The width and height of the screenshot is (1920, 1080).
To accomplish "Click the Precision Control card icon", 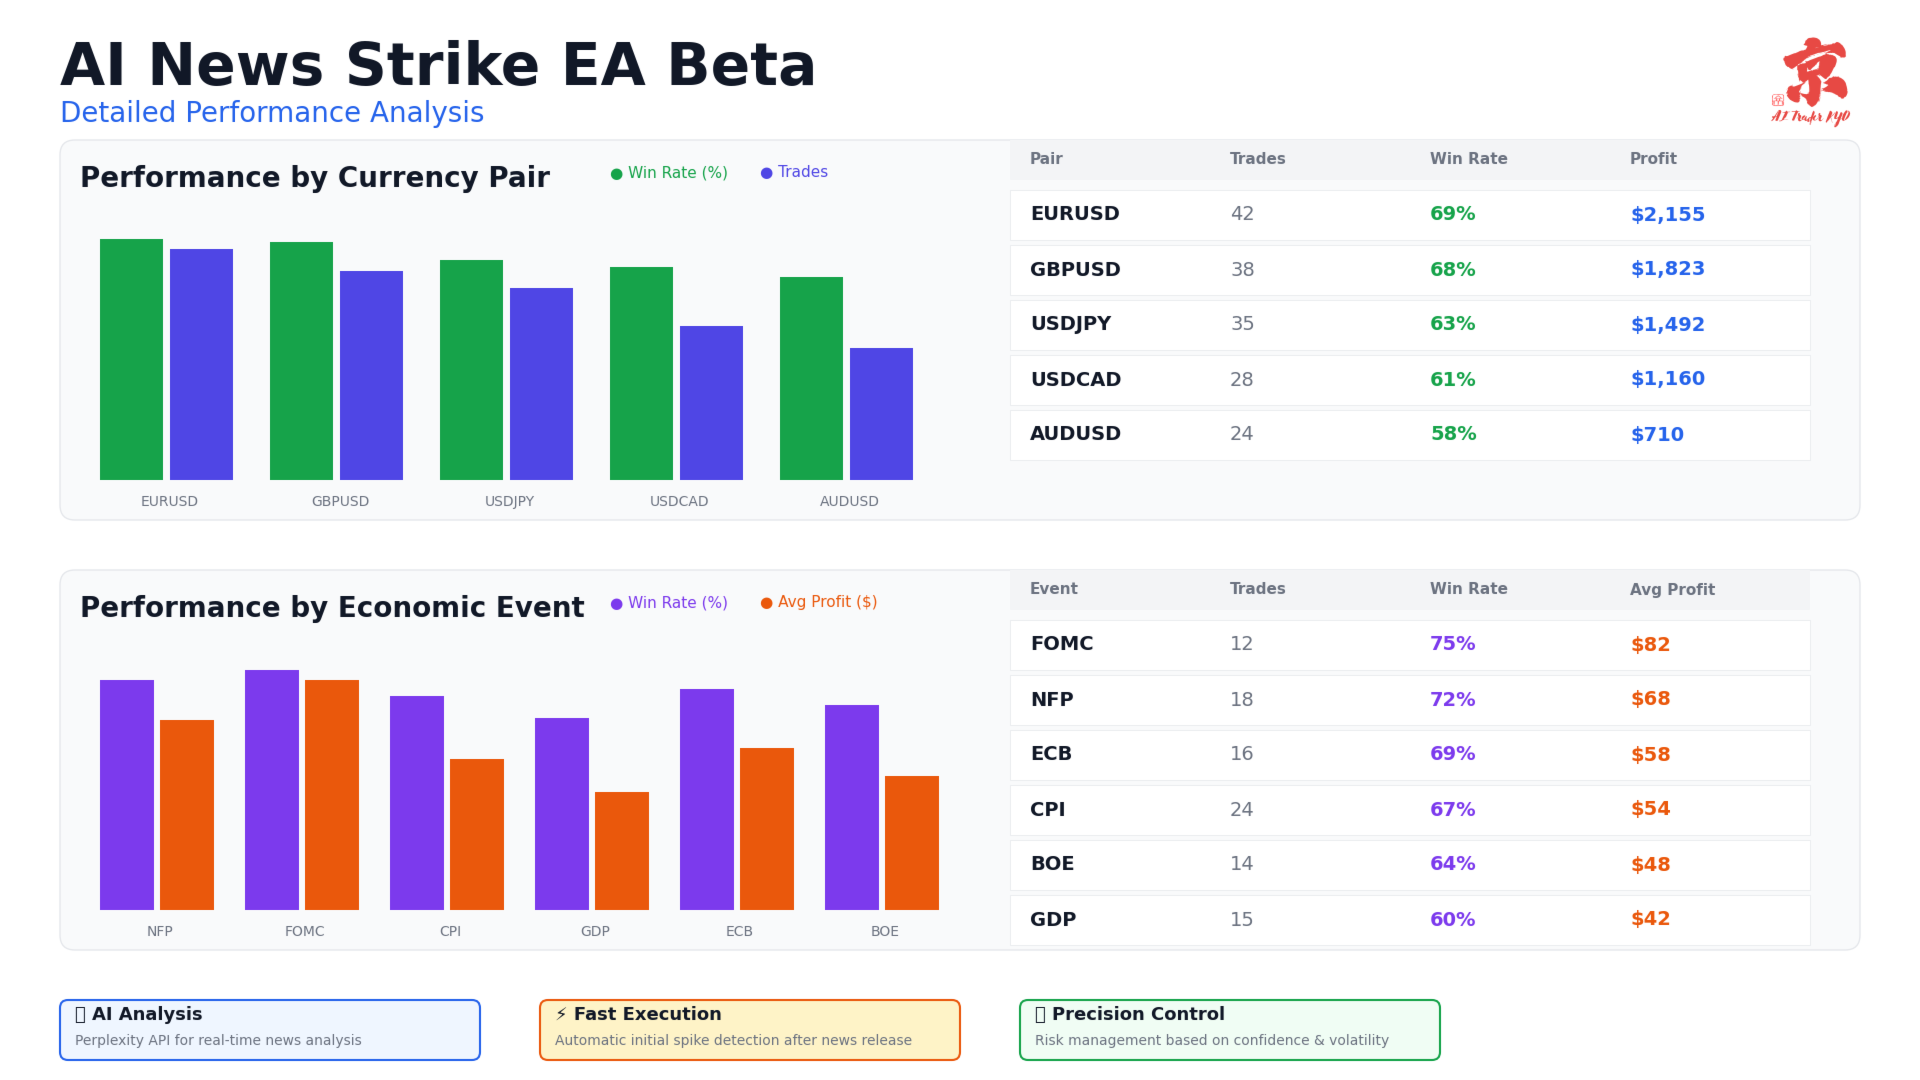I will [1040, 1014].
